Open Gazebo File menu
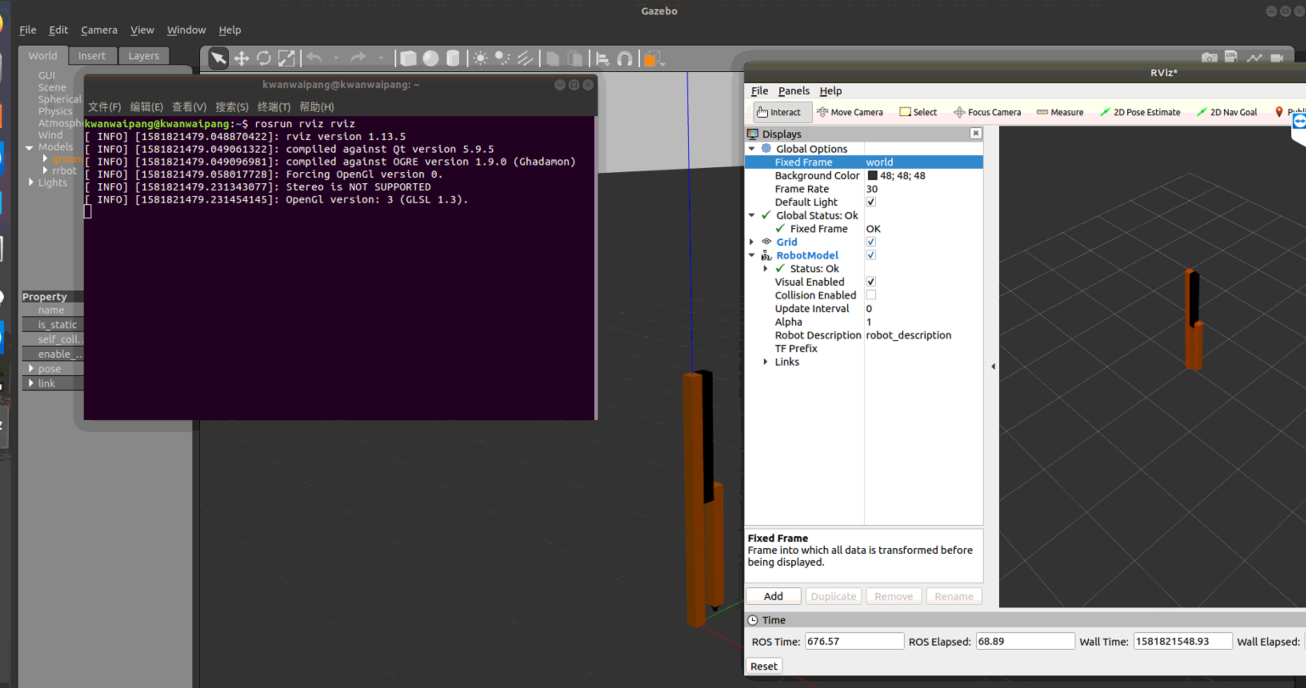Screen dimensions: 1306x688 [x=28, y=30]
